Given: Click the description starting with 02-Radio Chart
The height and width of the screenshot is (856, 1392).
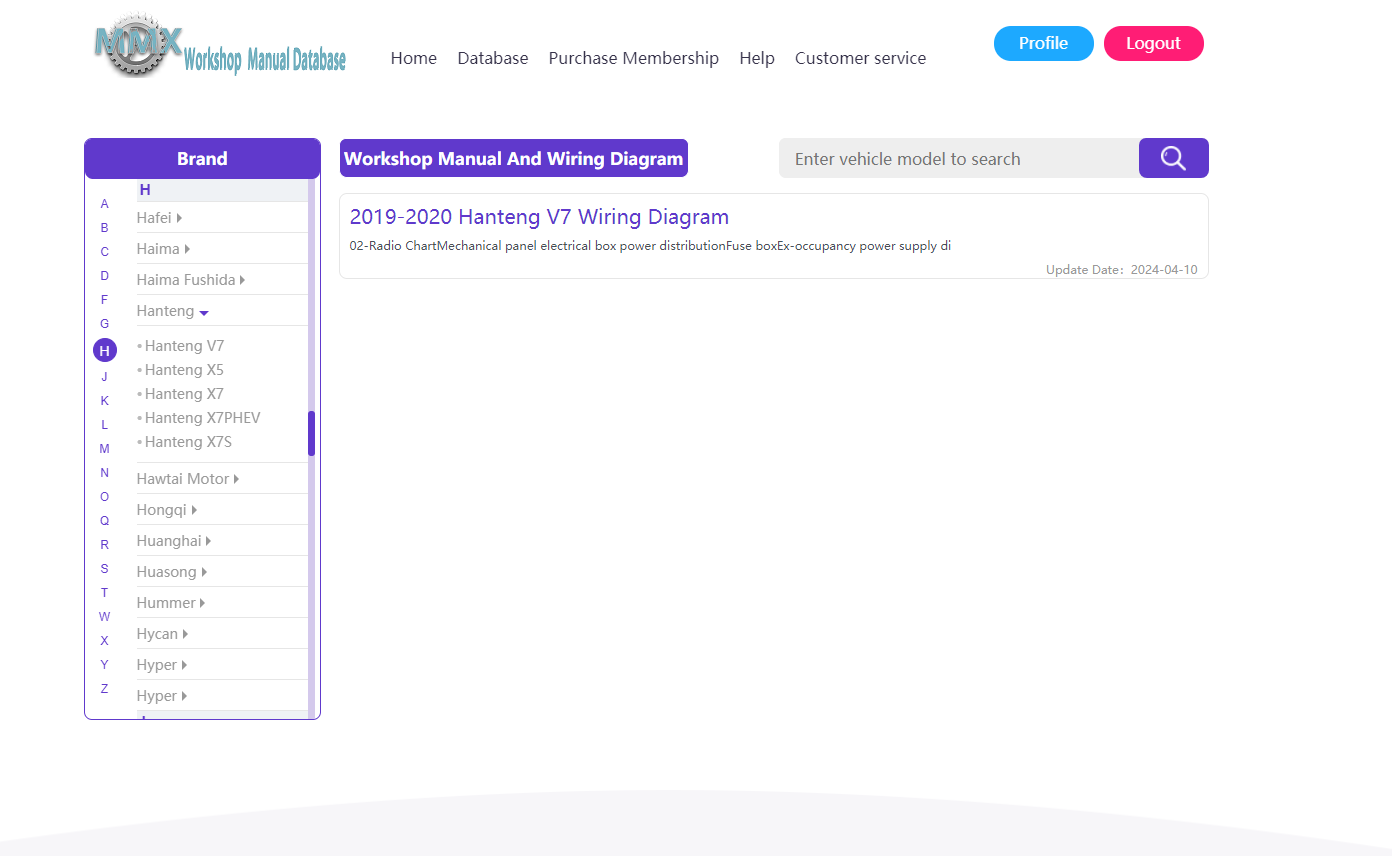Looking at the screenshot, I should coord(650,245).
